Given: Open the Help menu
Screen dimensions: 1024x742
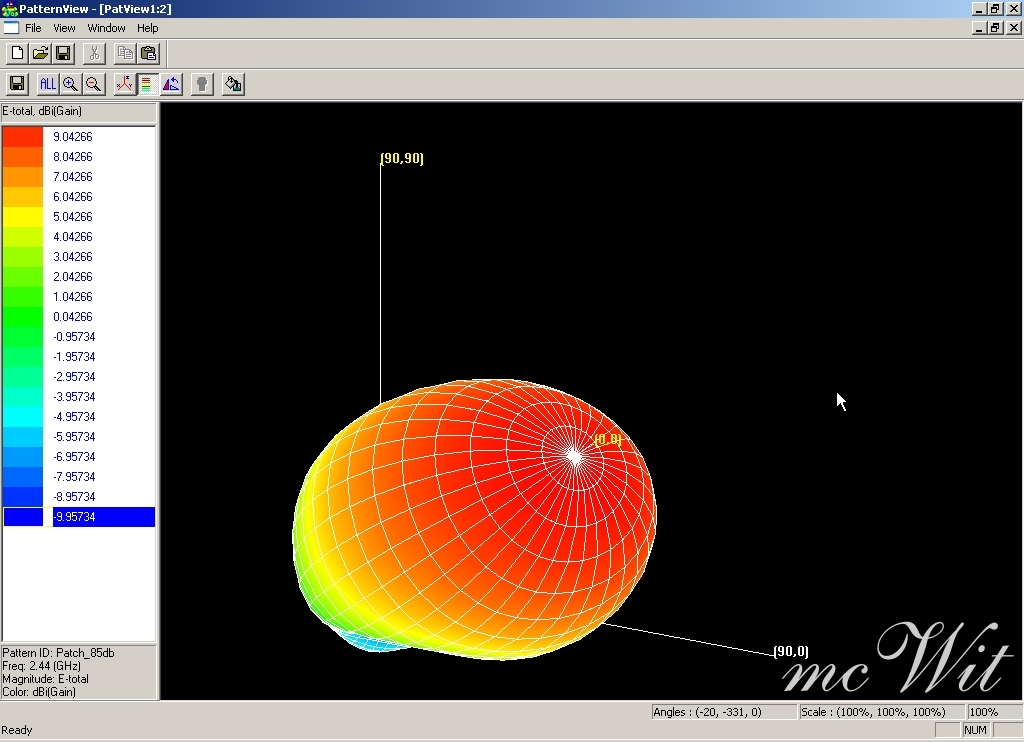Looking at the screenshot, I should [x=148, y=28].
